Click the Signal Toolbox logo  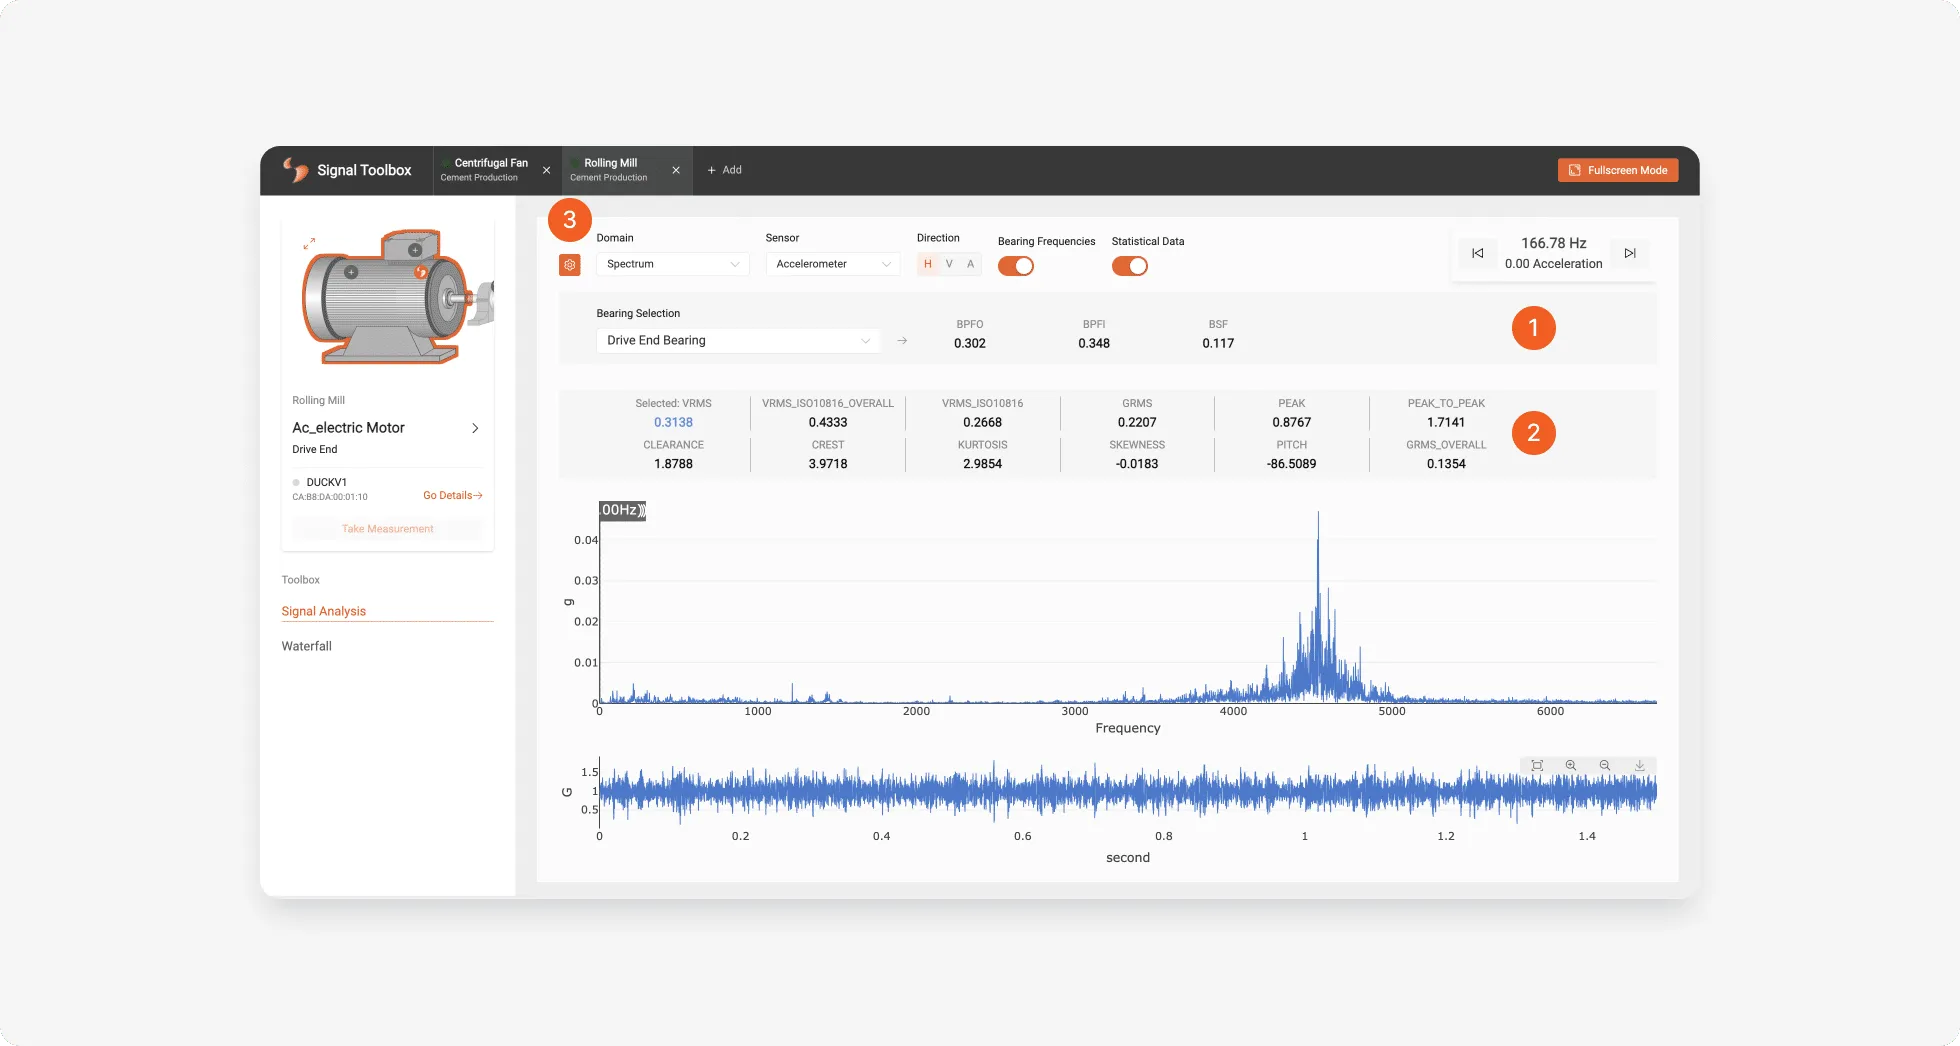[347, 170]
